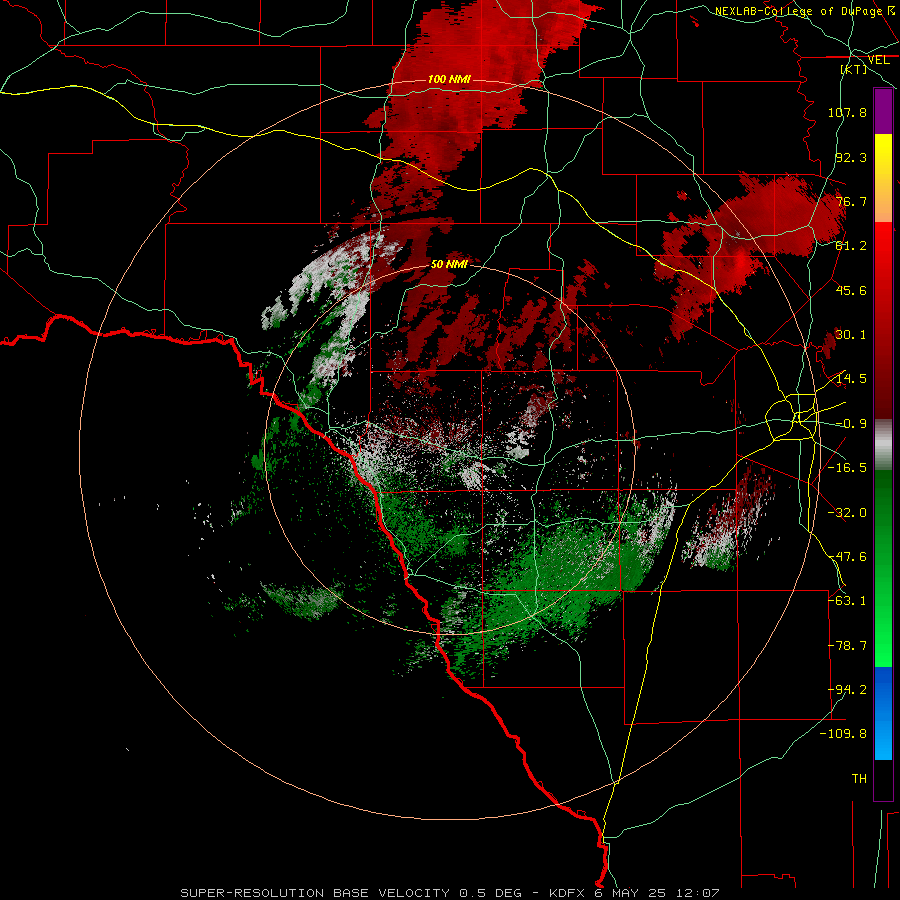The height and width of the screenshot is (900, 900).
Task: Click the 50 NMI range ring label
Action: click(x=449, y=264)
